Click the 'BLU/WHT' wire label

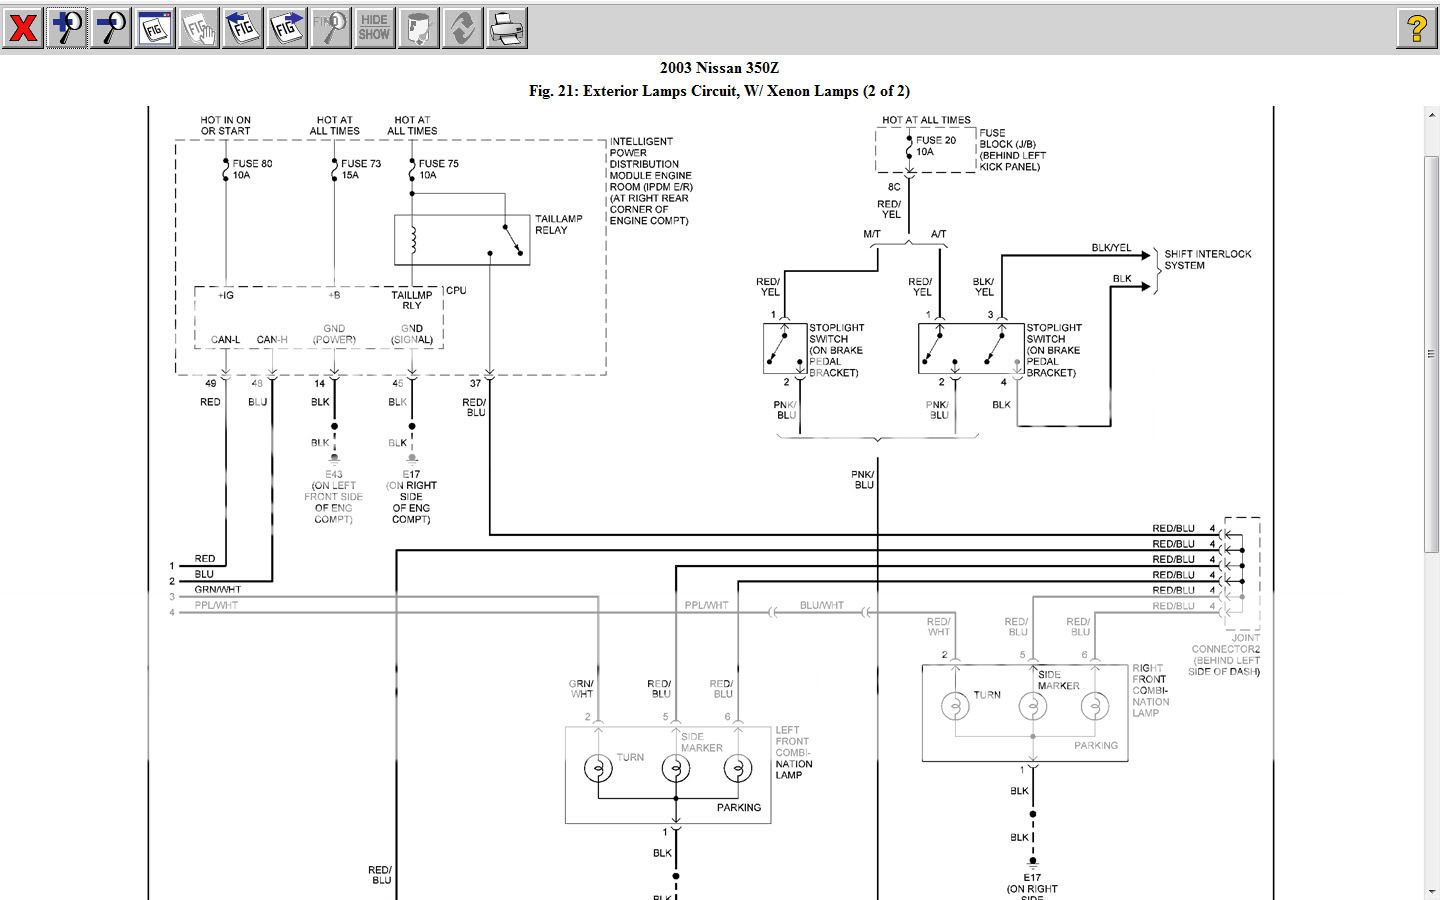(x=822, y=605)
